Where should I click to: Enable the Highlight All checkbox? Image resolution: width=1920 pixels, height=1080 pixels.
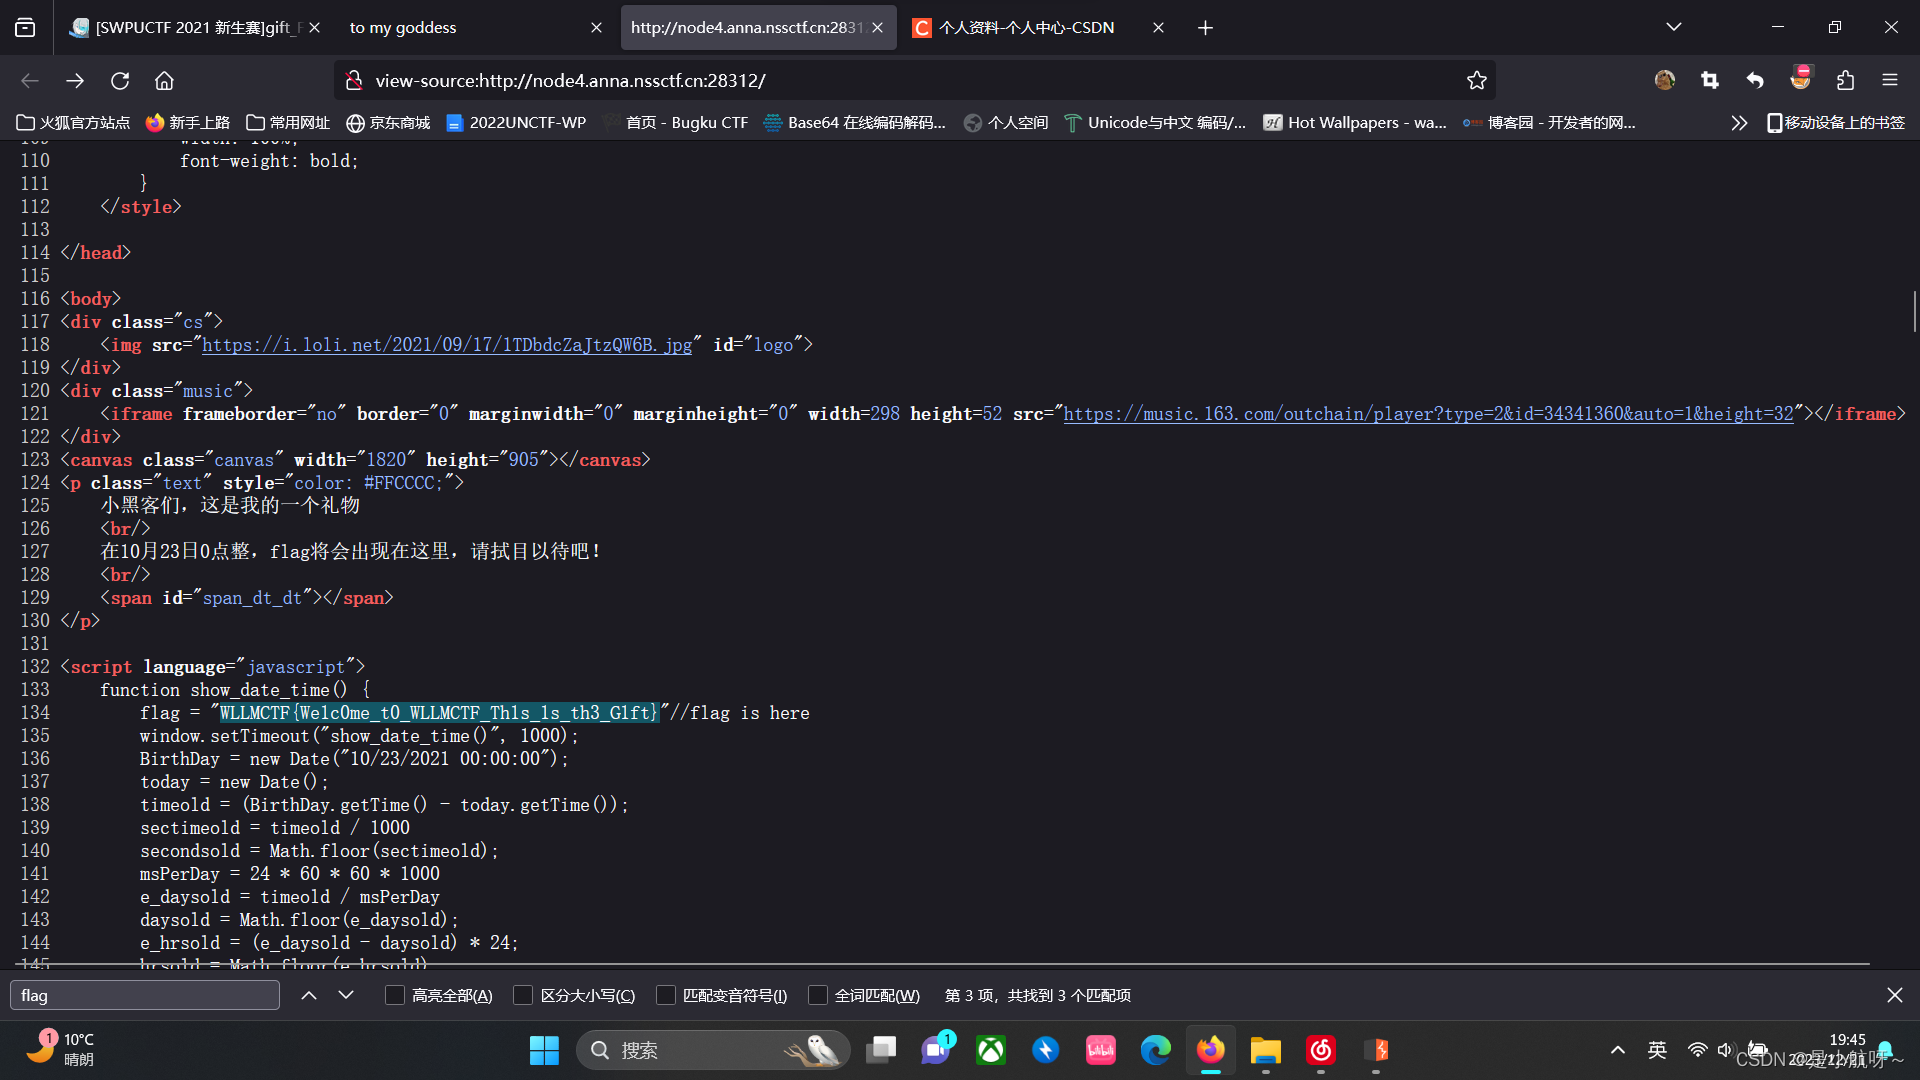pos(394,995)
